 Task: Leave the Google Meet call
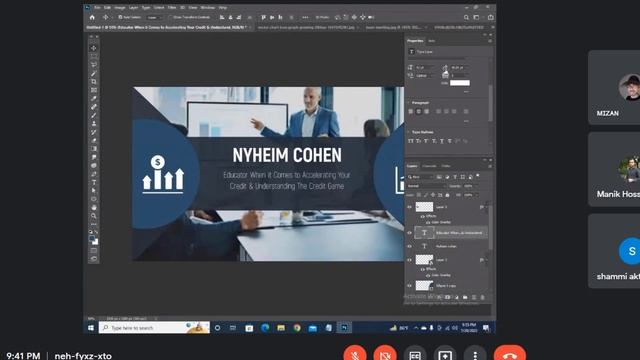coord(509,356)
